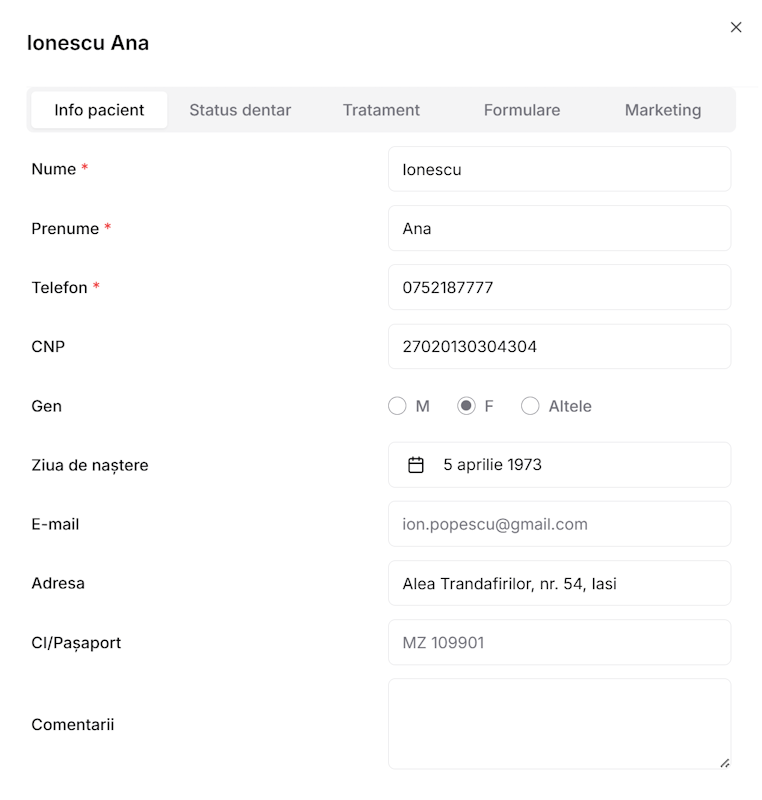This screenshot has height=800, width=762.
Task: Click the E-mail input field
Action: [x=558, y=524]
